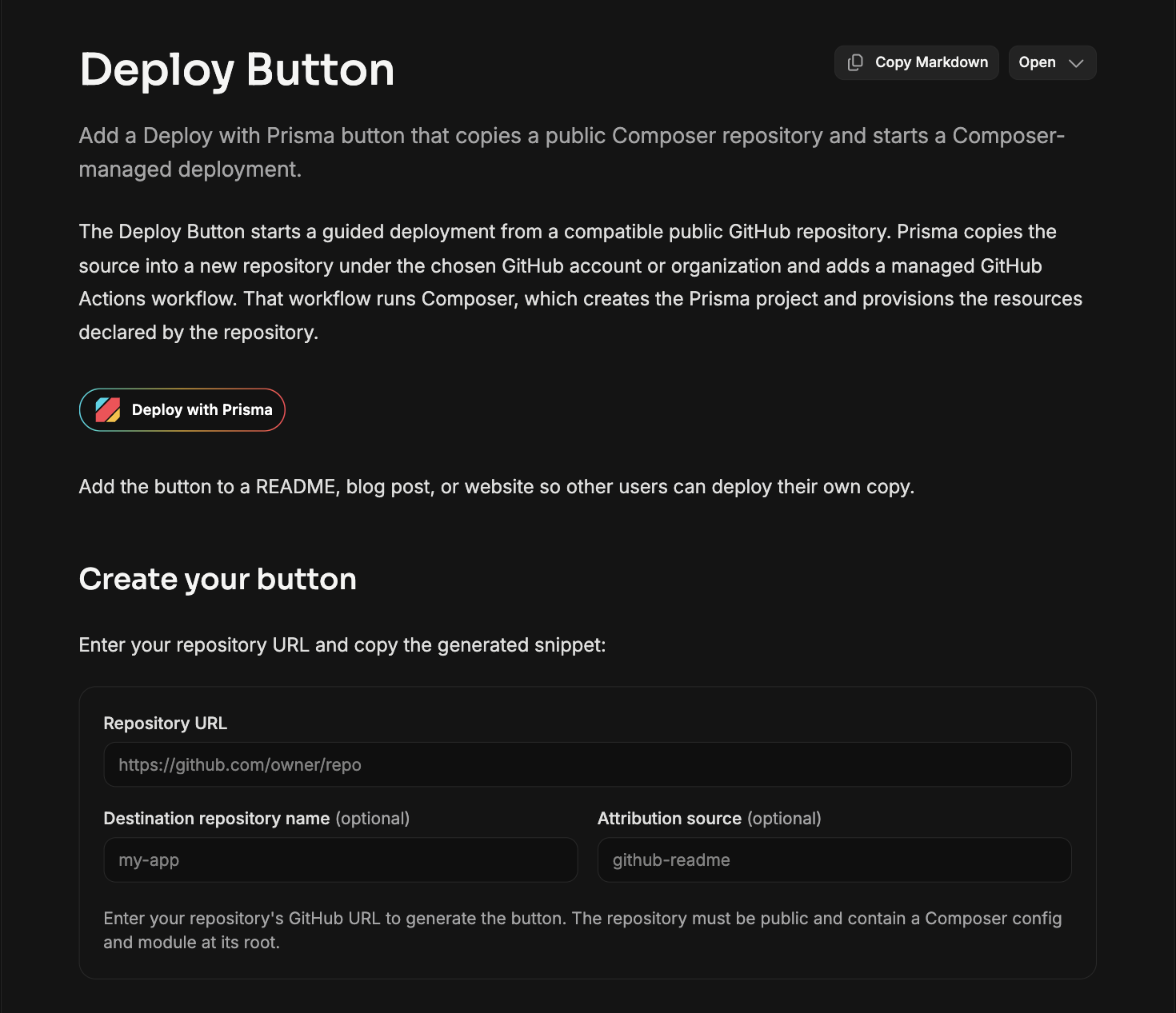This screenshot has width=1176, height=1013.
Task: Click the 'Add the button to a README' sentence
Action: coord(496,487)
